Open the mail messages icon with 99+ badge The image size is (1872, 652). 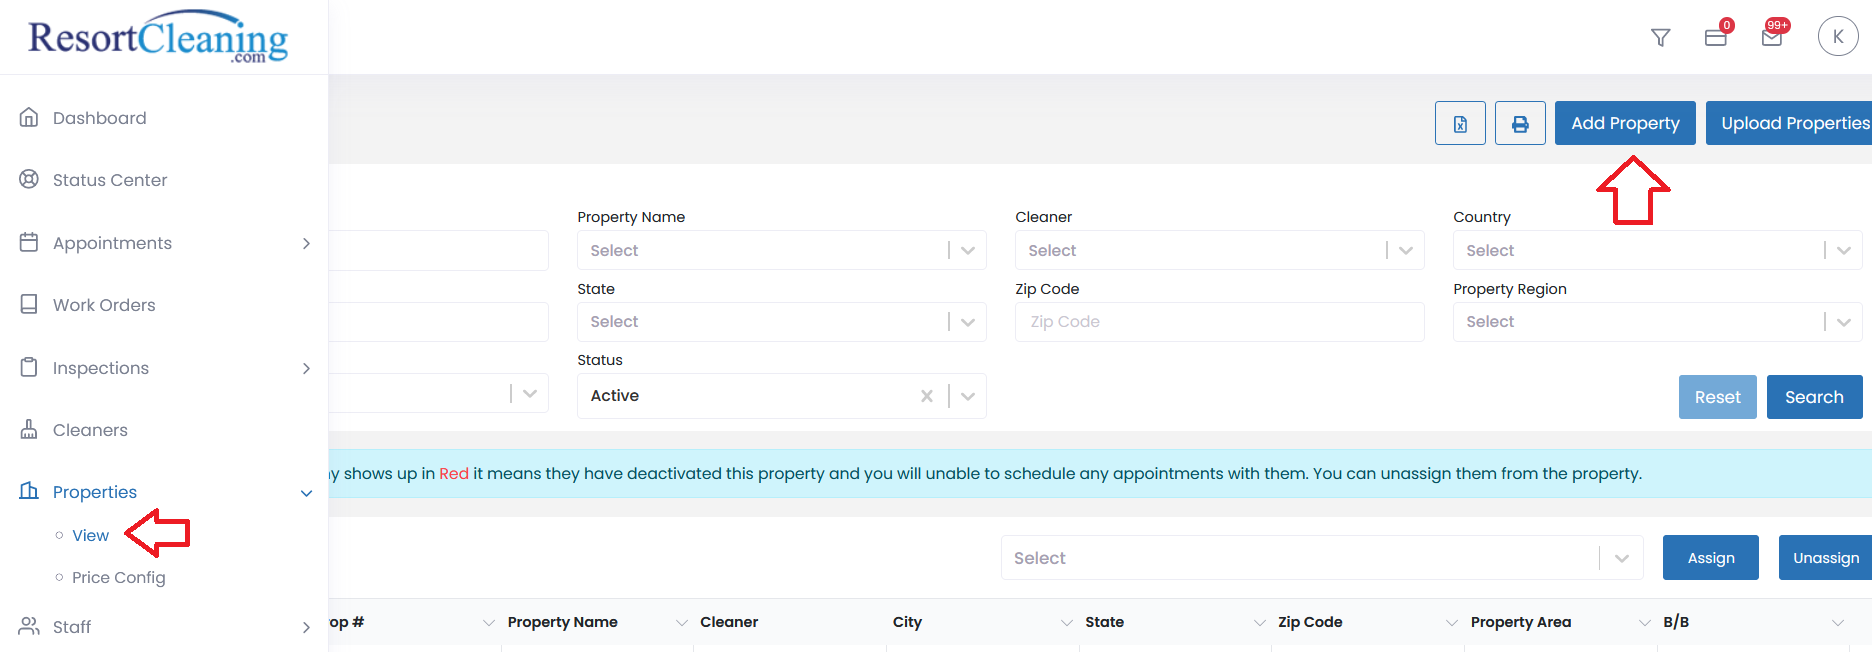click(1772, 38)
